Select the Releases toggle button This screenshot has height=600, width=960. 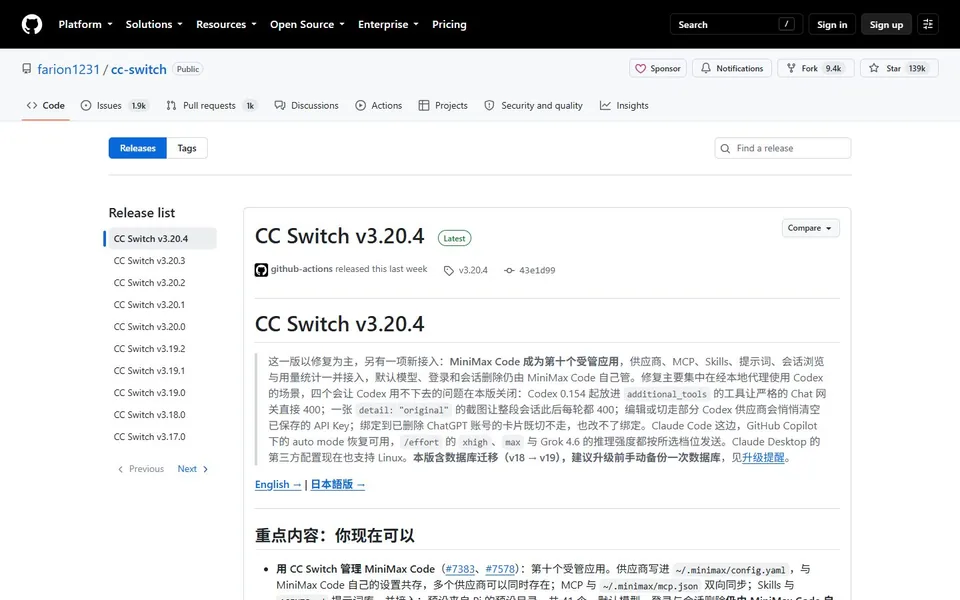138,148
